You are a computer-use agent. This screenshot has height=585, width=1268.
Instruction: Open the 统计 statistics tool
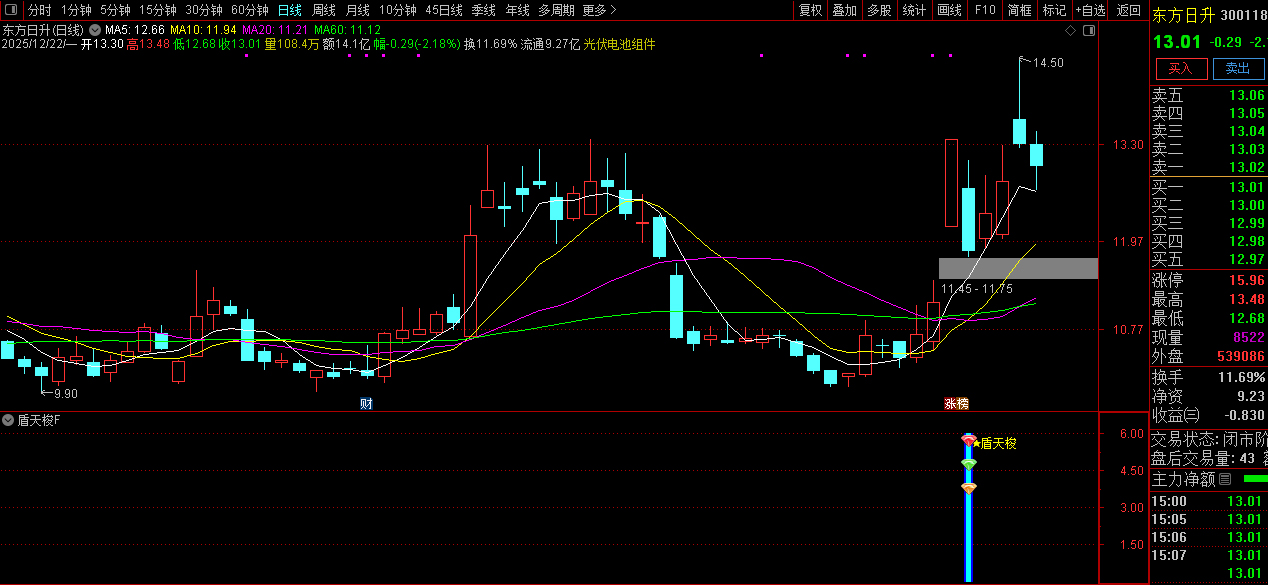[914, 10]
